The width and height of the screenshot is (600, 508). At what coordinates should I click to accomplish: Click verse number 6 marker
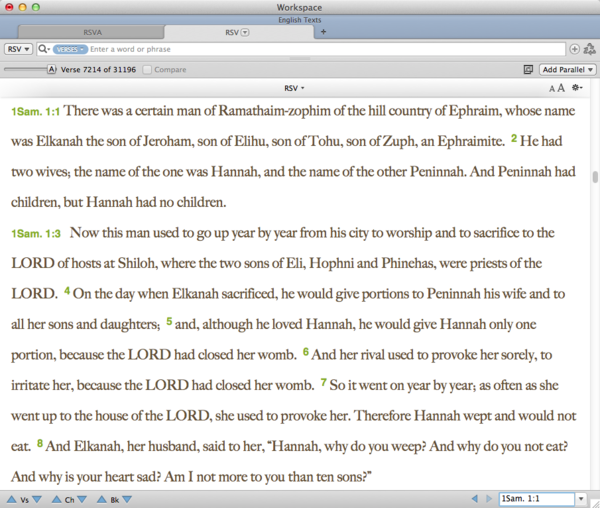click(x=306, y=352)
